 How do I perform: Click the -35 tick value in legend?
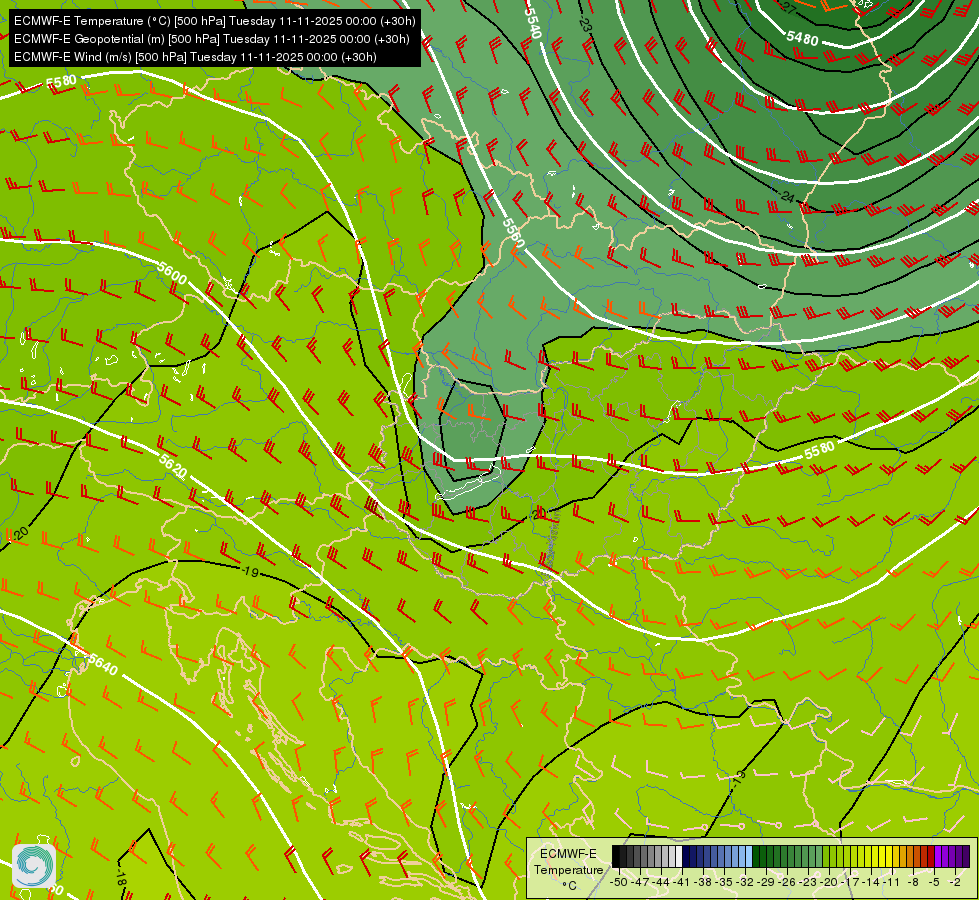tap(724, 883)
